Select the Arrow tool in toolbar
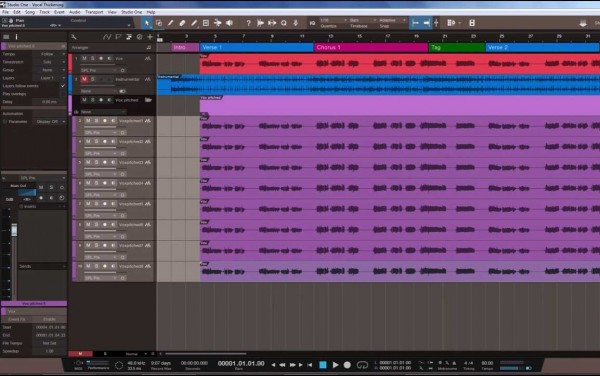 click(x=147, y=23)
